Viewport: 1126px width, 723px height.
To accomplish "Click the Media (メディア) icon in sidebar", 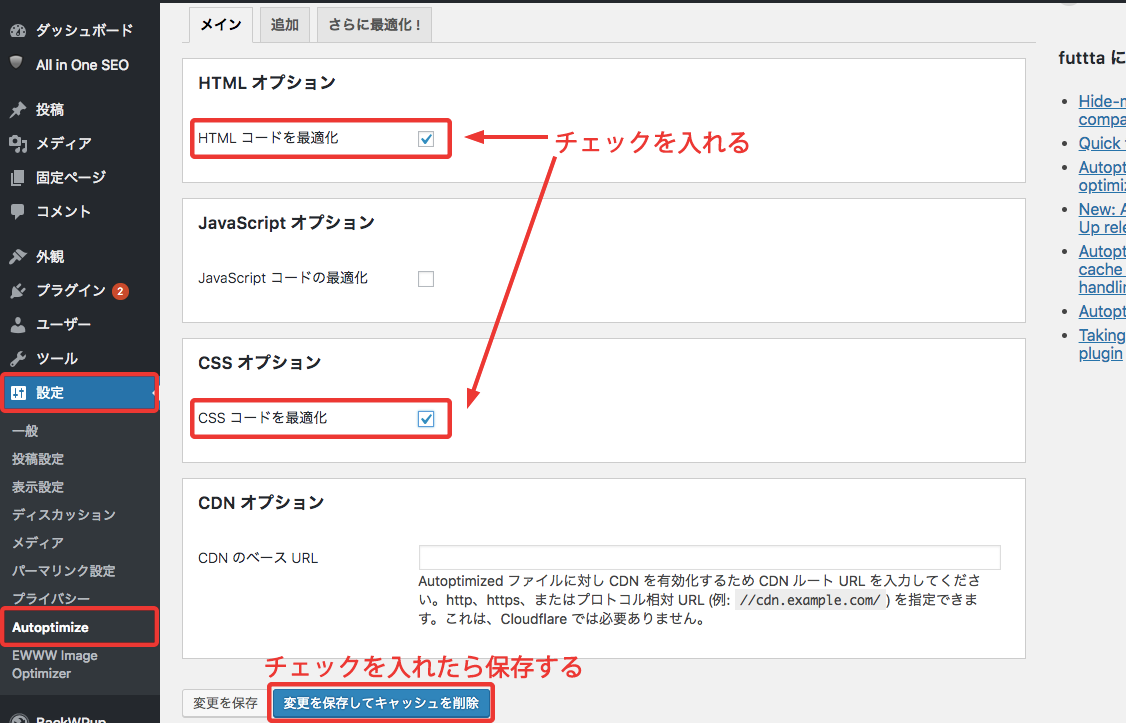I will click(17, 144).
